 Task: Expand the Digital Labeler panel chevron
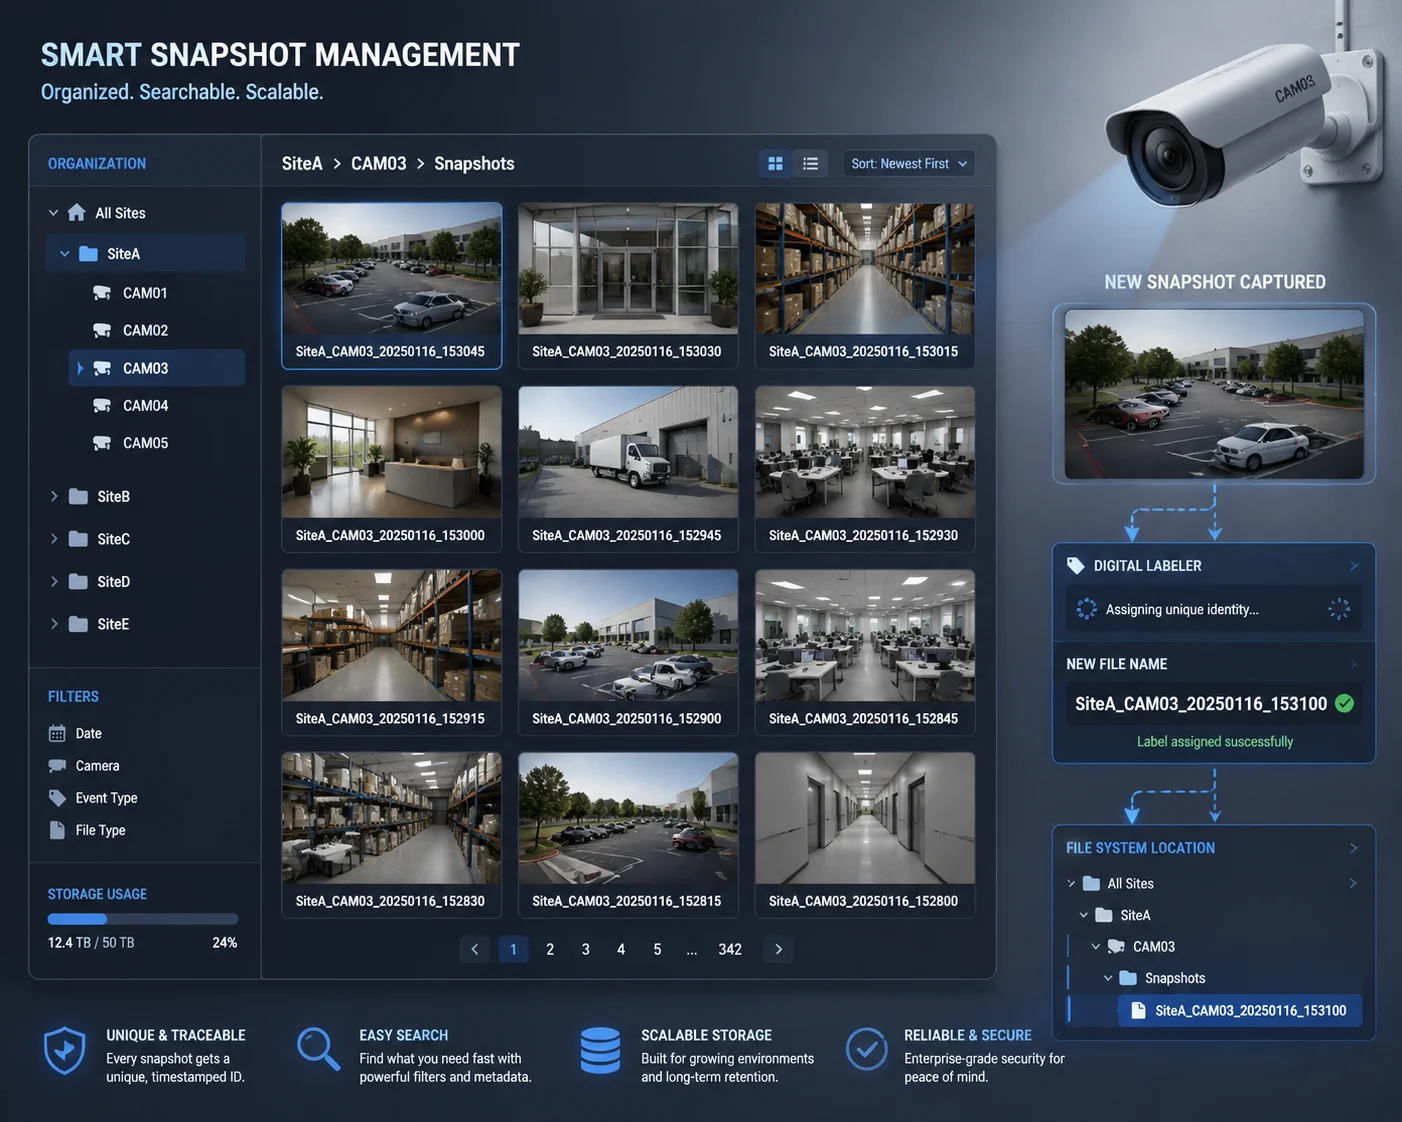1354,565
